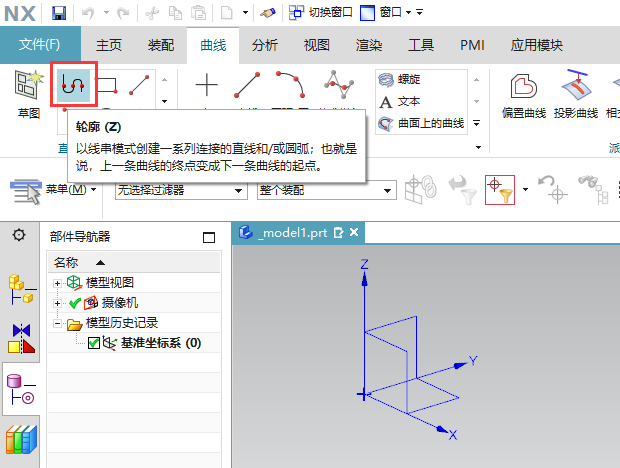This screenshot has width=620, height=468.
Task: Select the Point plus tool
Action: tap(207, 85)
